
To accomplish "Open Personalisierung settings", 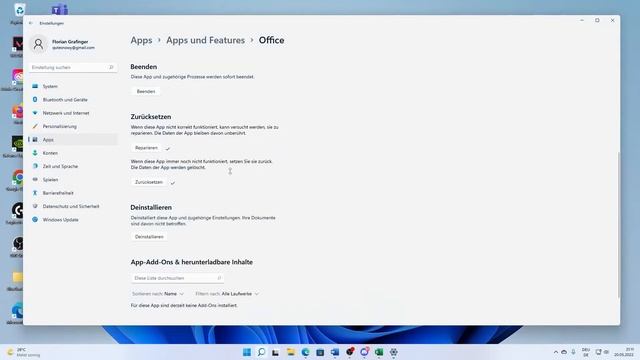I will [x=73, y=127].
